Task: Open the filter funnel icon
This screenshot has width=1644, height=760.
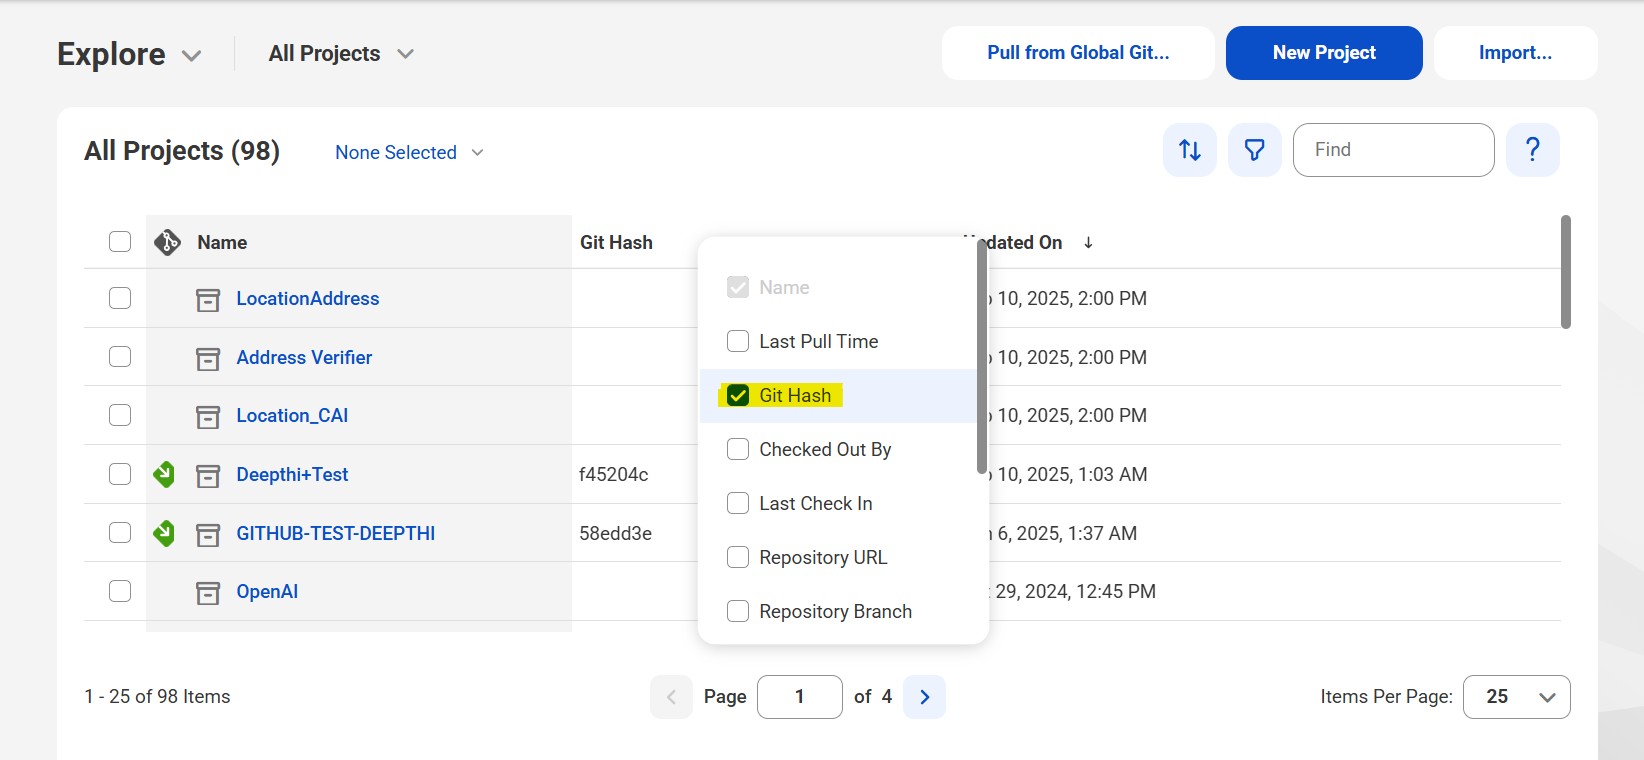Action: point(1255,150)
